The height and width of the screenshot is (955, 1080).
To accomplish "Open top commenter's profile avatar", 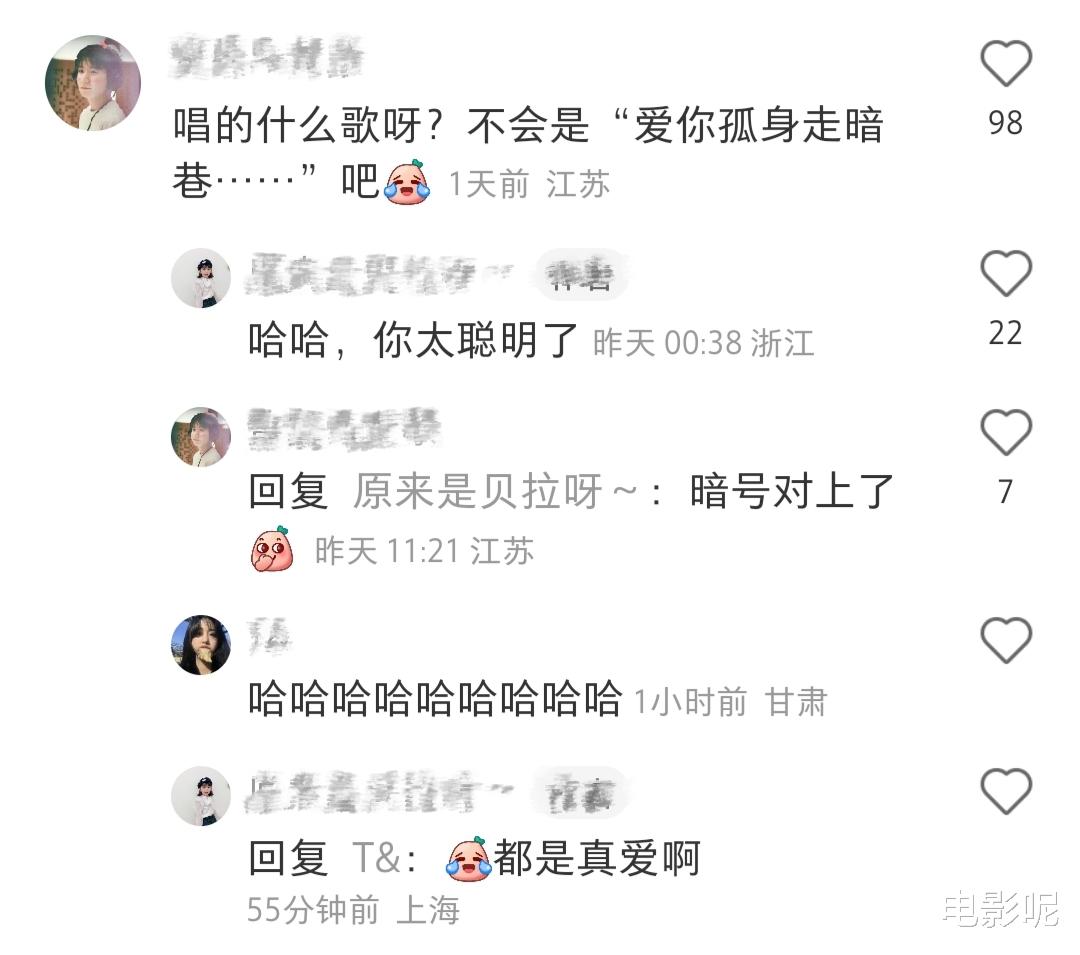I will [x=93, y=83].
